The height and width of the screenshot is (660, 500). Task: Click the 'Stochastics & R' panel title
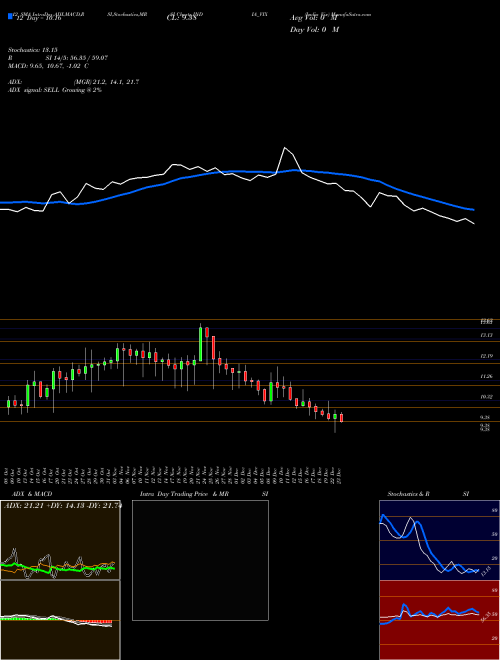point(408,494)
